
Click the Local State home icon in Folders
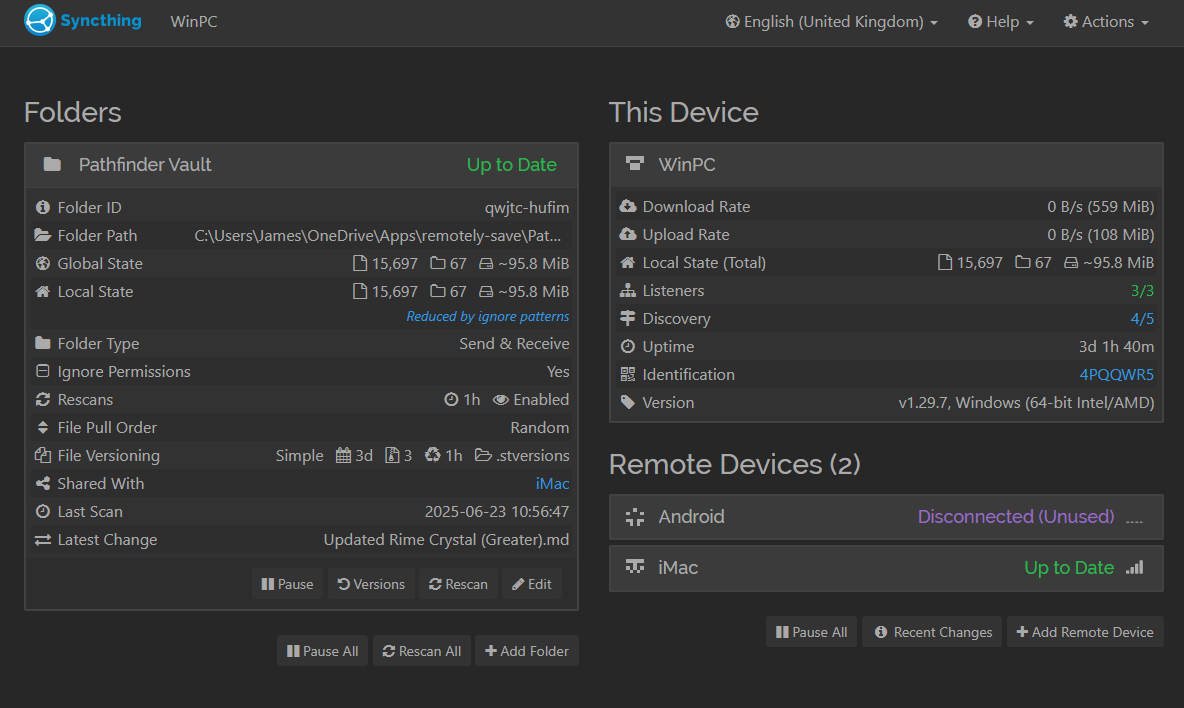click(x=43, y=291)
